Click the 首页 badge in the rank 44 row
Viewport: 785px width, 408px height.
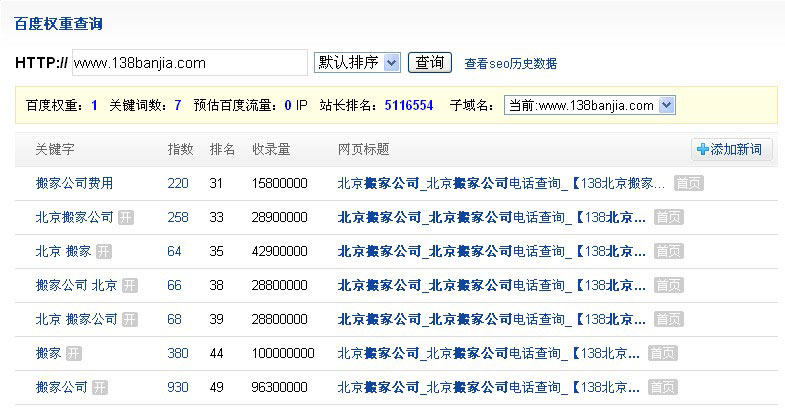coord(662,353)
